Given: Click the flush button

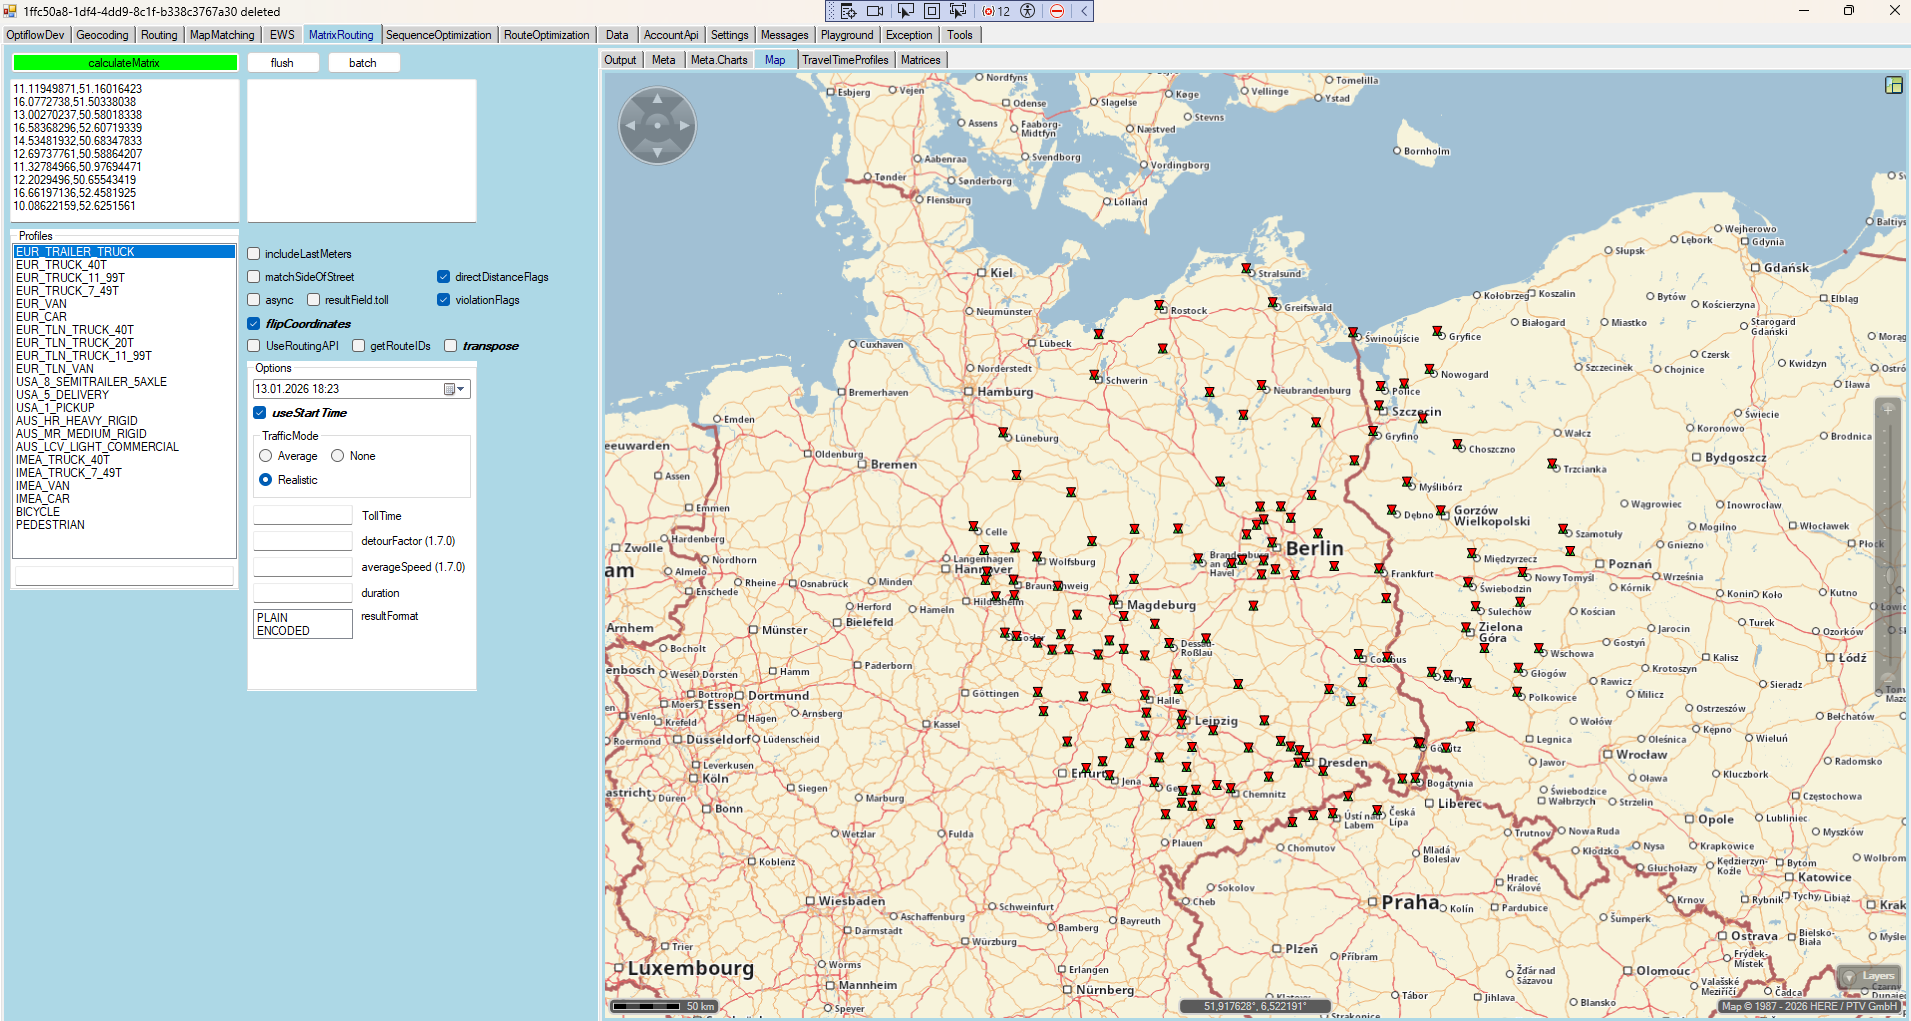Looking at the screenshot, I should point(282,63).
